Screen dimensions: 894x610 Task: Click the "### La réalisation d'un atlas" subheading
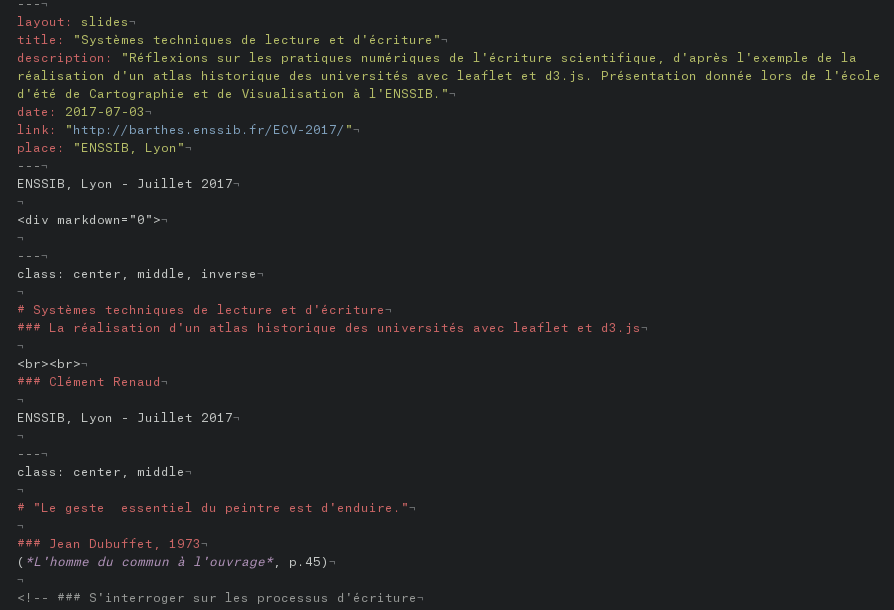point(328,328)
